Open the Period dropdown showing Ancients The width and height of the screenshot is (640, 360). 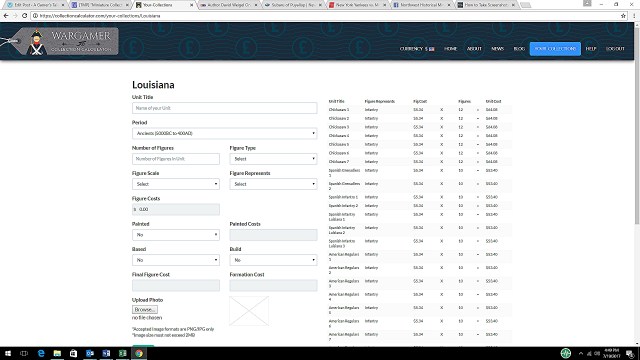[x=224, y=133]
